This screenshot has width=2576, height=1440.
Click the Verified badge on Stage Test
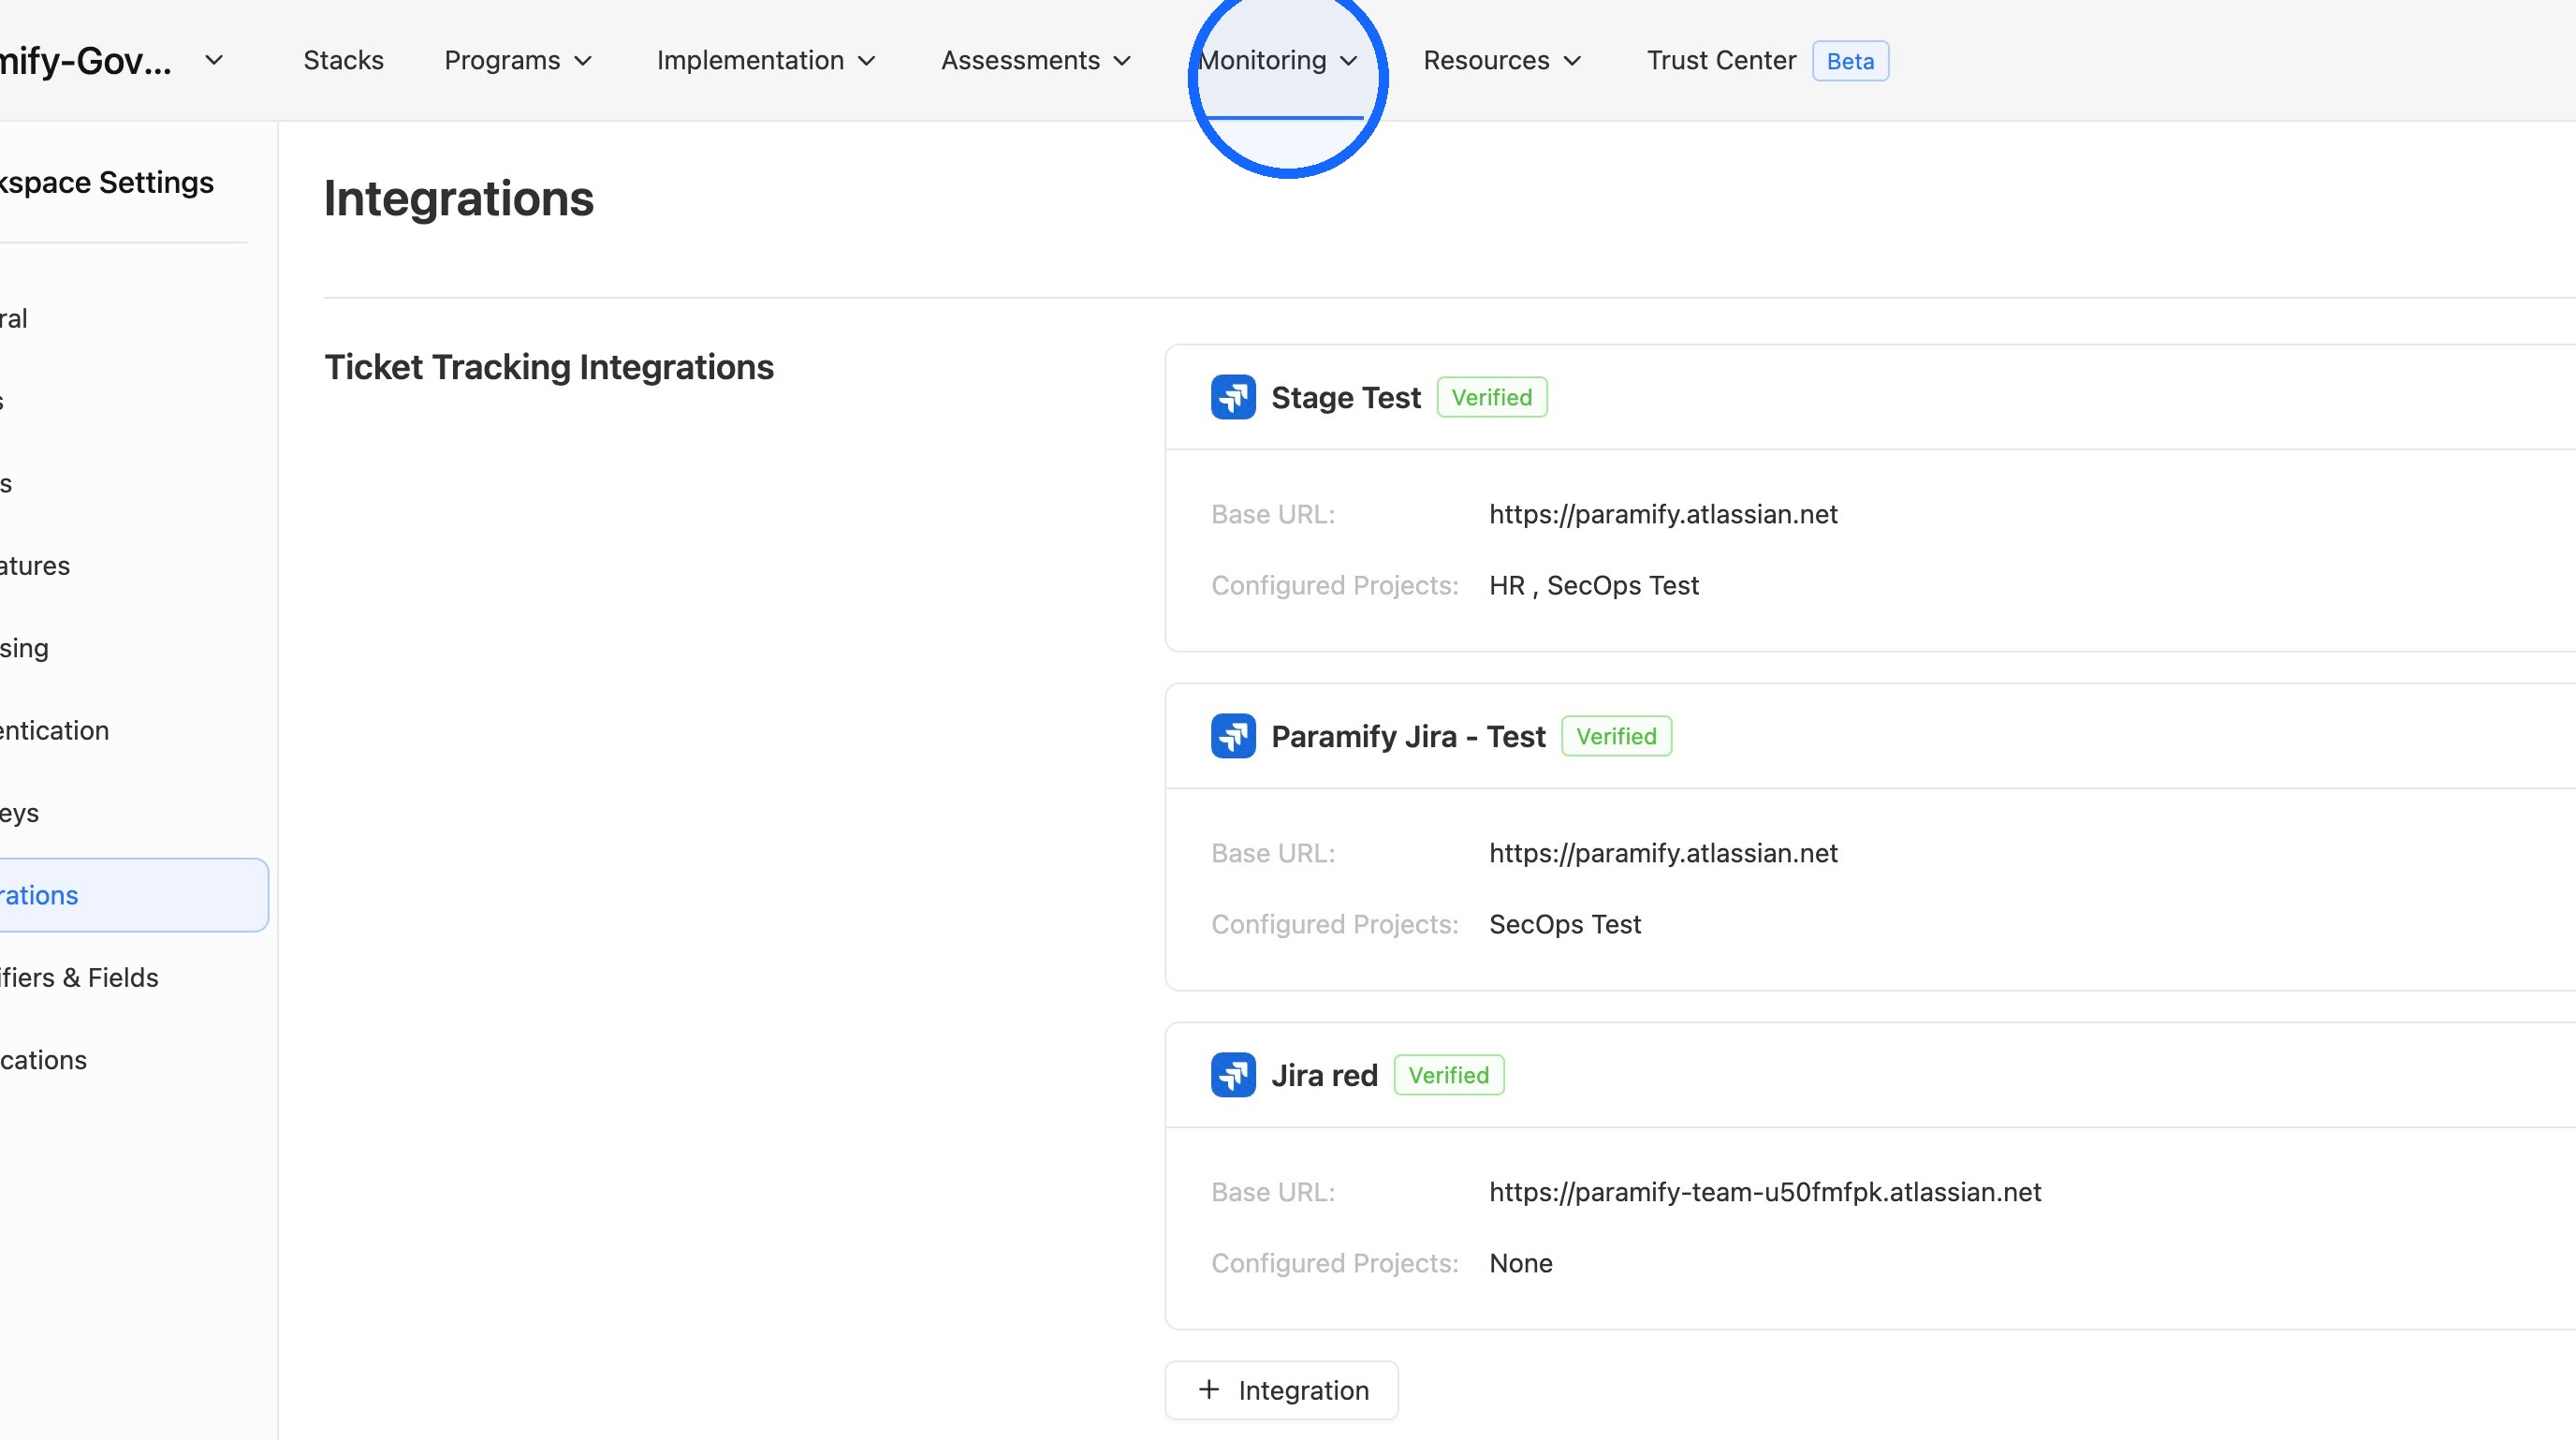[x=1492, y=397]
